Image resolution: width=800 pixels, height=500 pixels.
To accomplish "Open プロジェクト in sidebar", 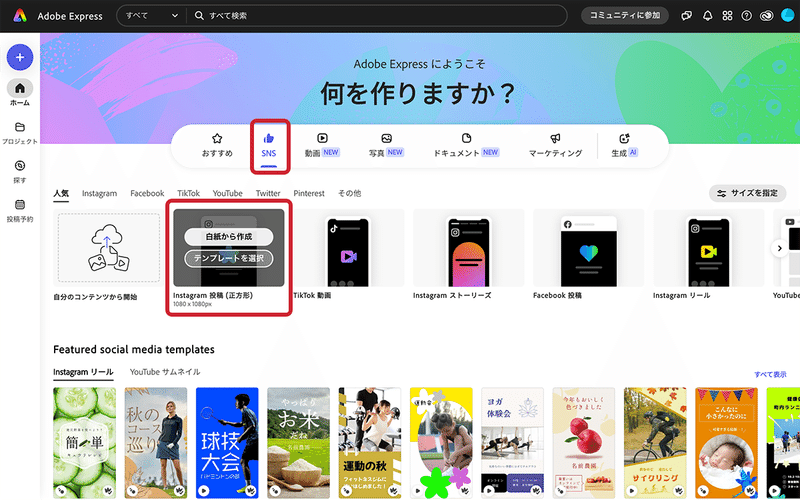I will (20, 133).
